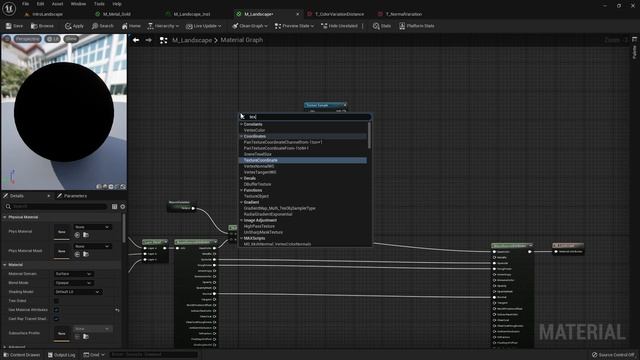Use selected asset for Phys Material
Screen dimensions: 640x360
pyautogui.click(x=77, y=235)
